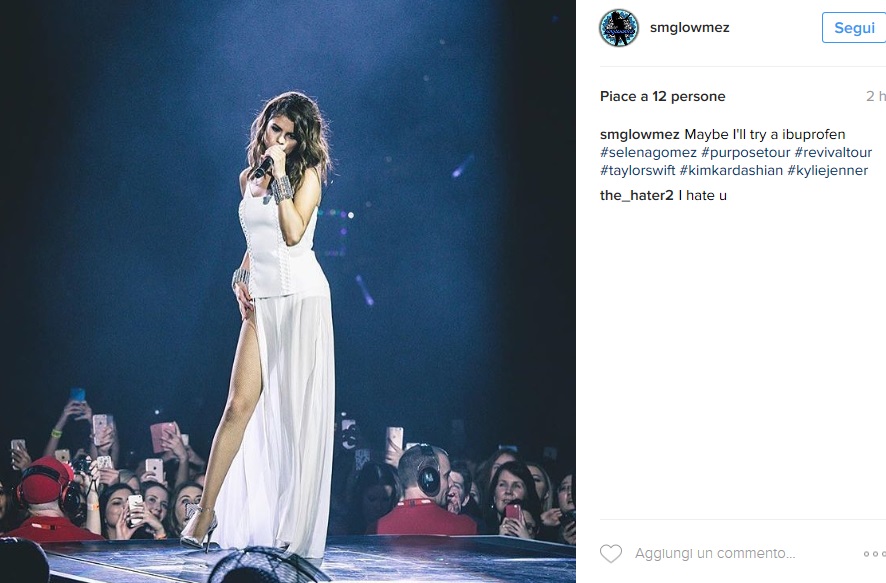Open the #kimkardashian hashtag
The height and width of the screenshot is (583, 886).
731,171
